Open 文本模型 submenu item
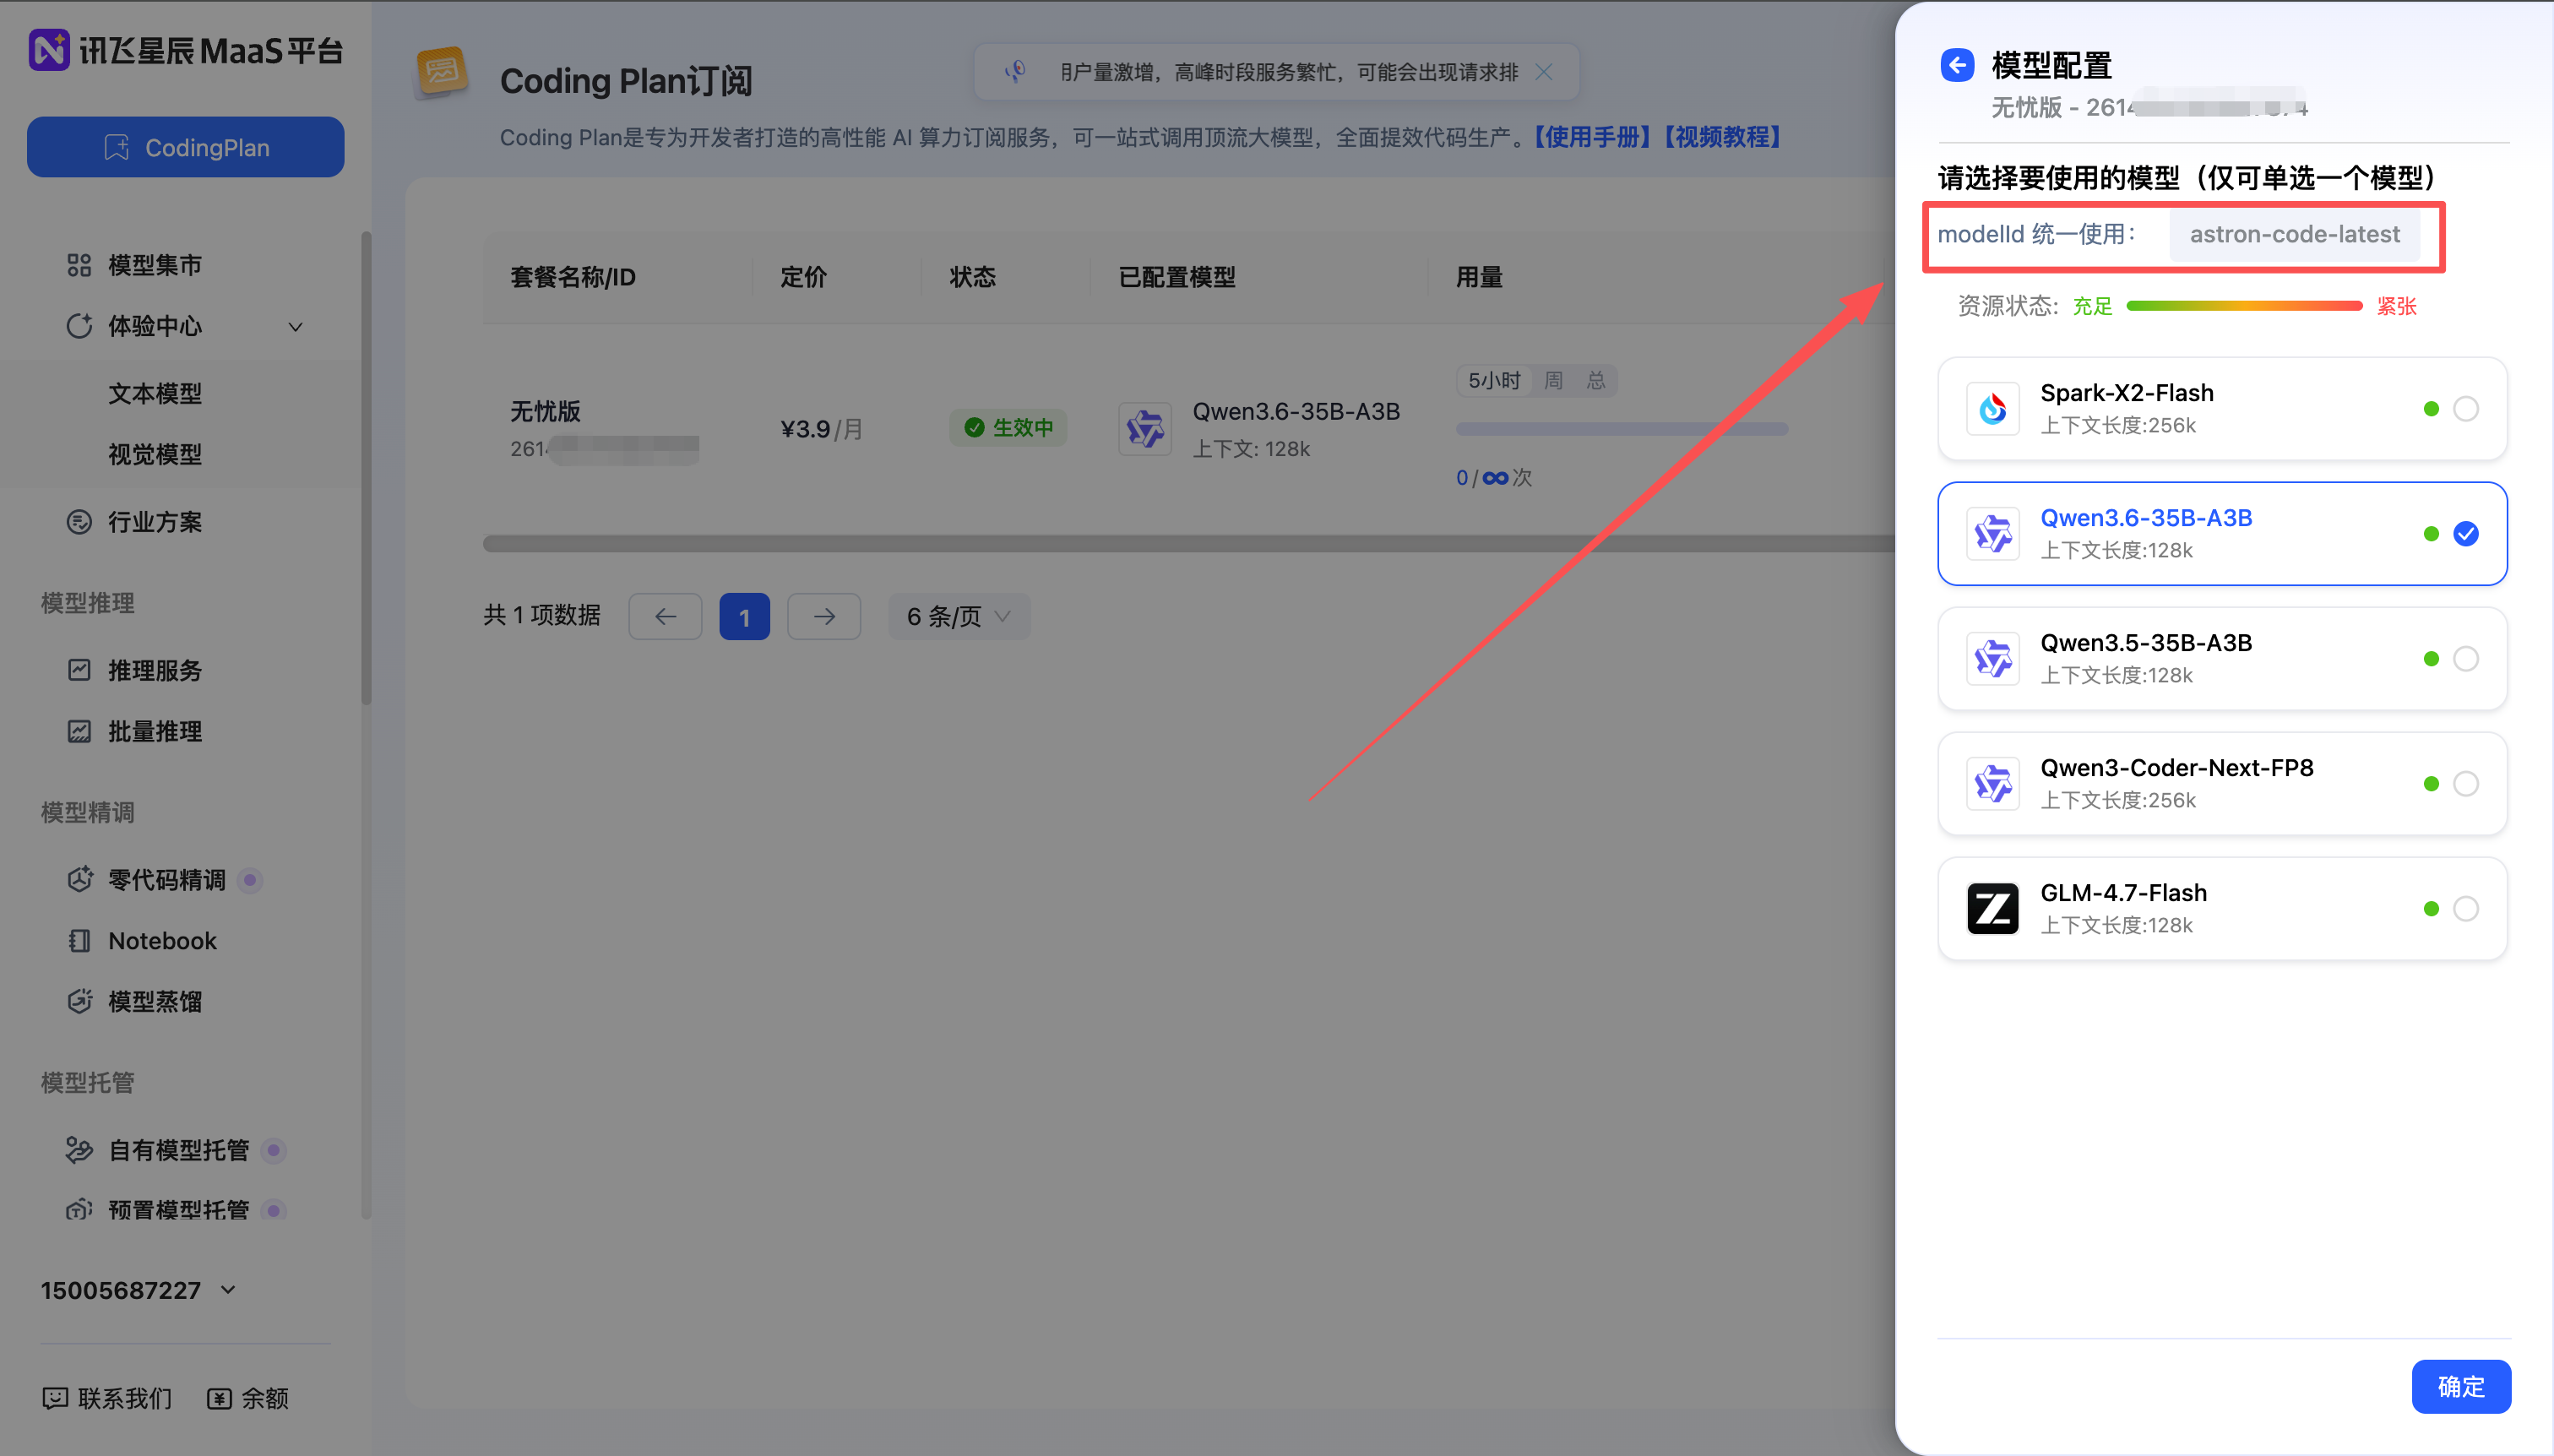The width and height of the screenshot is (2554, 1456). click(155, 393)
